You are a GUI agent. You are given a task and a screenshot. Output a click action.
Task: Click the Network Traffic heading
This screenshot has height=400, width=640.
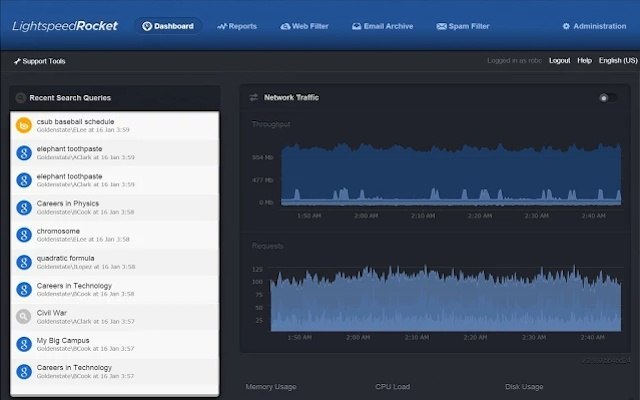(291, 97)
